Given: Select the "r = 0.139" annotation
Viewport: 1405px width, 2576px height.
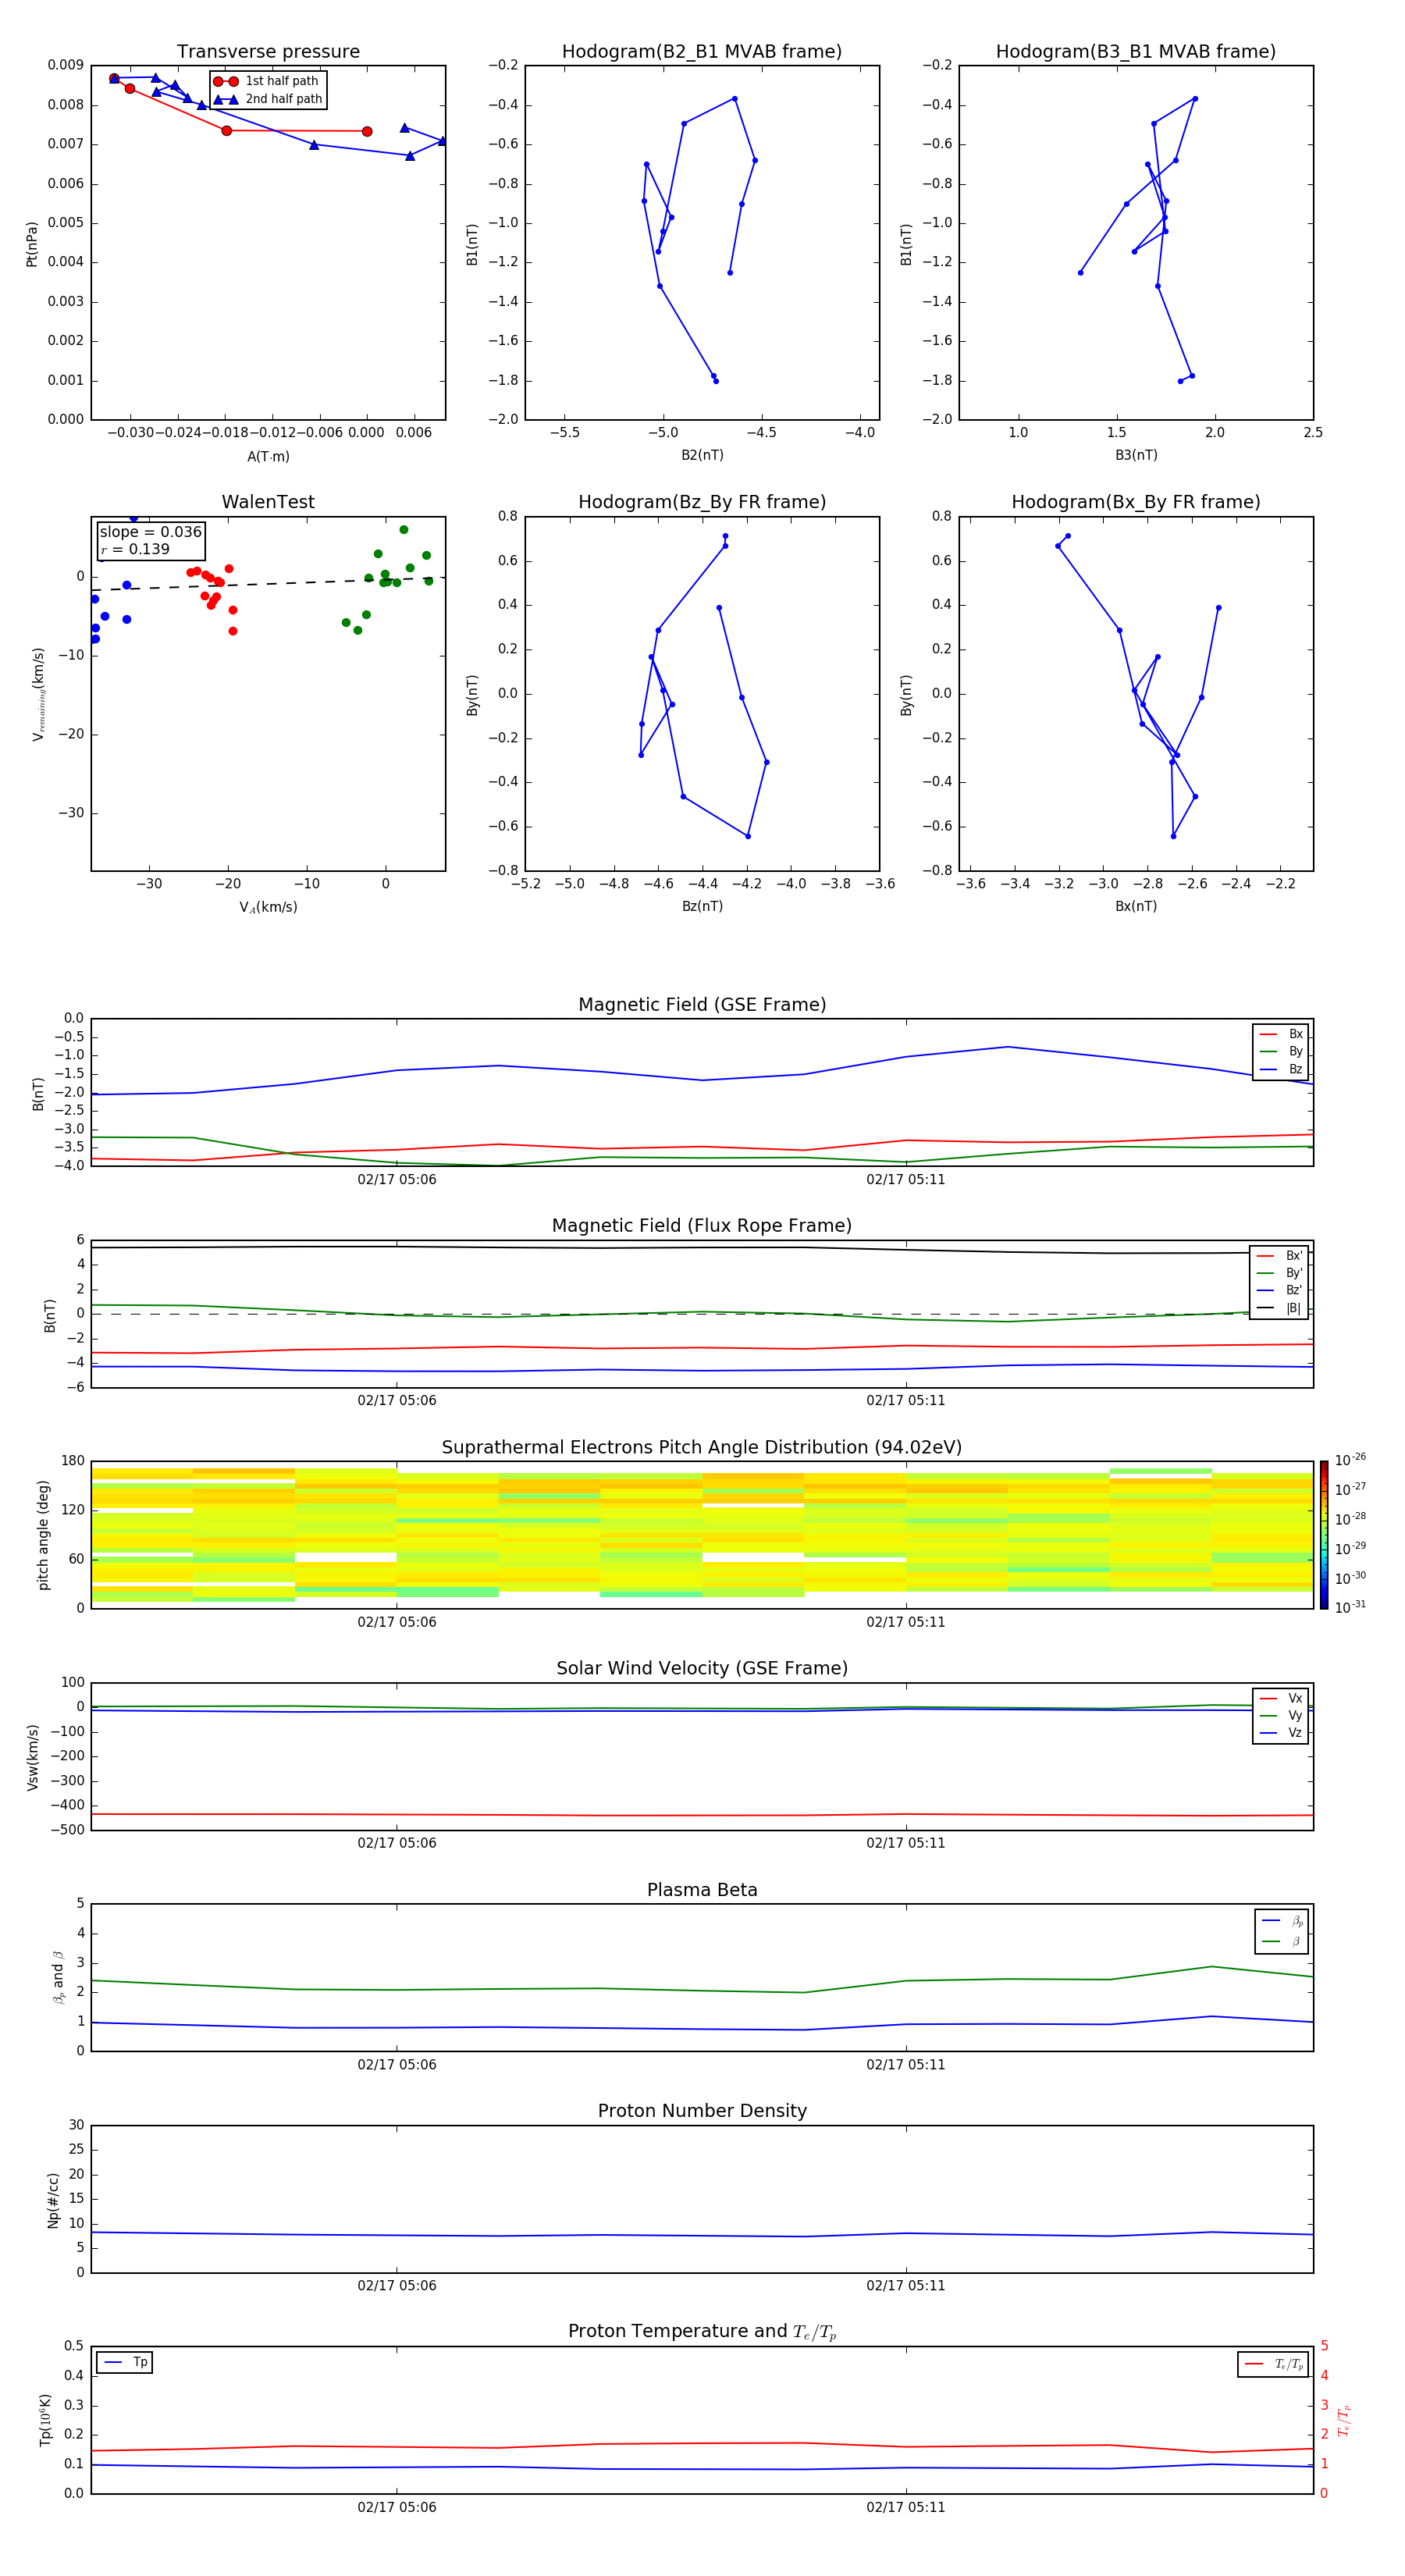Looking at the screenshot, I should point(135,549).
